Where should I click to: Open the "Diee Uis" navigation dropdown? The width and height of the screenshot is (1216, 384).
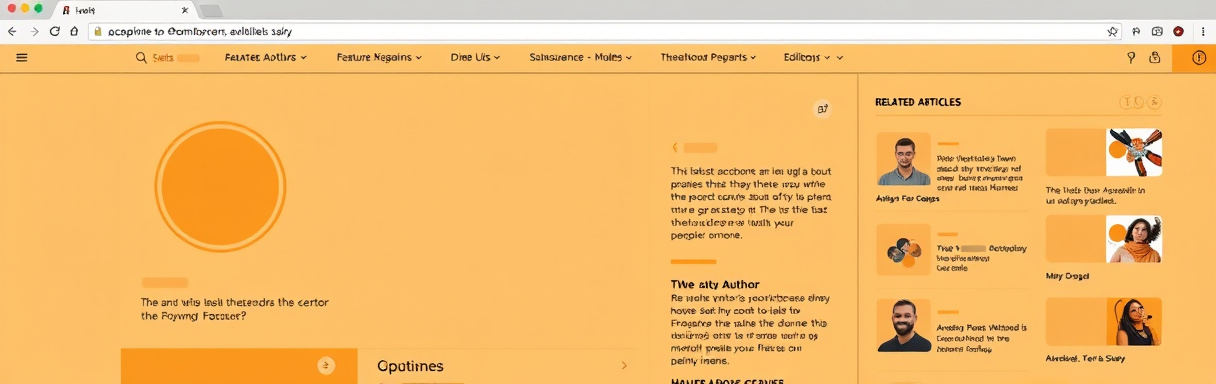click(x=476, y=58)
